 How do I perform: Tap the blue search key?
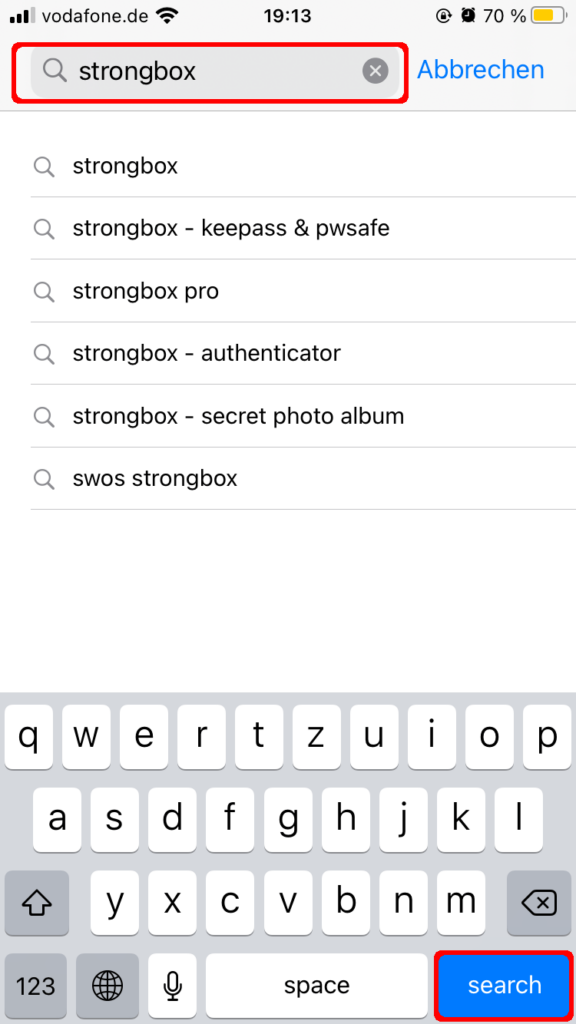(x=504, y=985)
